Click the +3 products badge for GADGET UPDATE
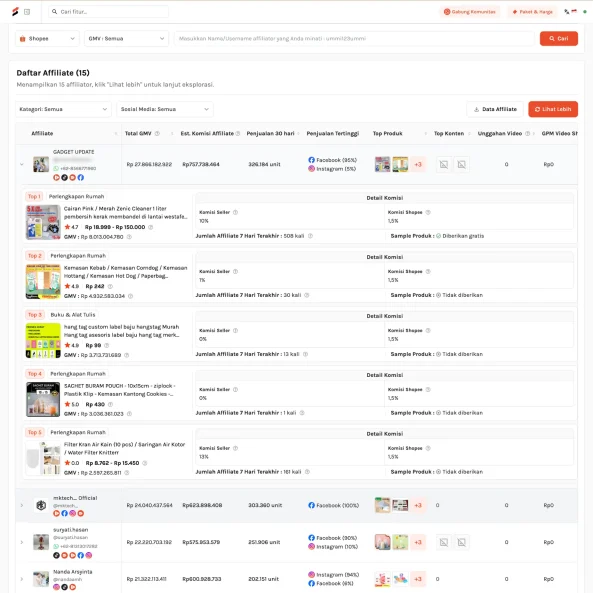 tap(418, 165)
